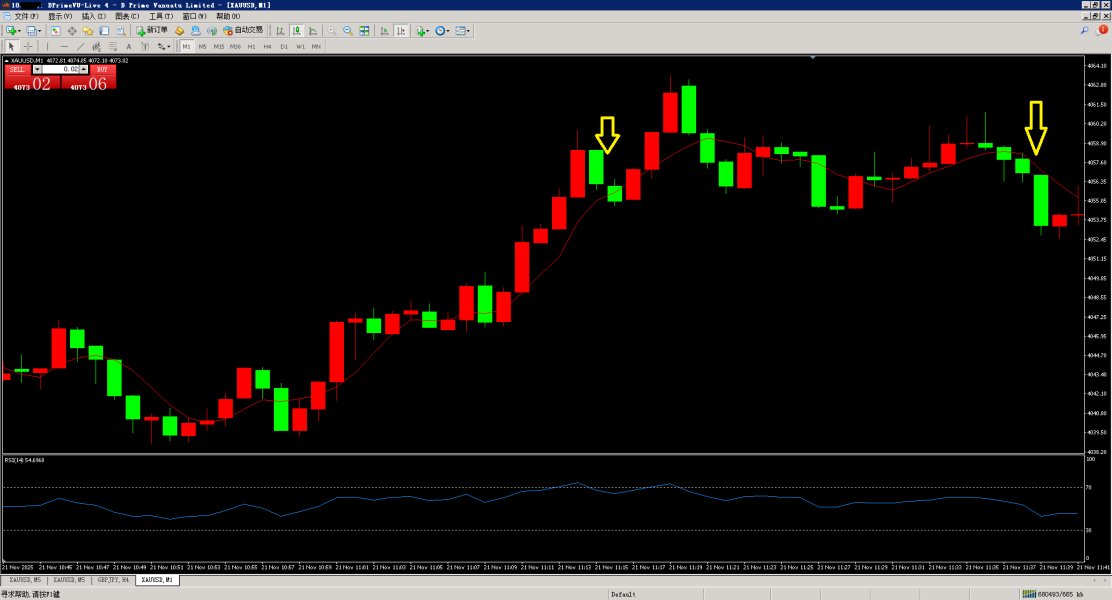The image size is (1112, 600).
Task: Expand the New Chart dropdown arrow
Action: (19, 31)
